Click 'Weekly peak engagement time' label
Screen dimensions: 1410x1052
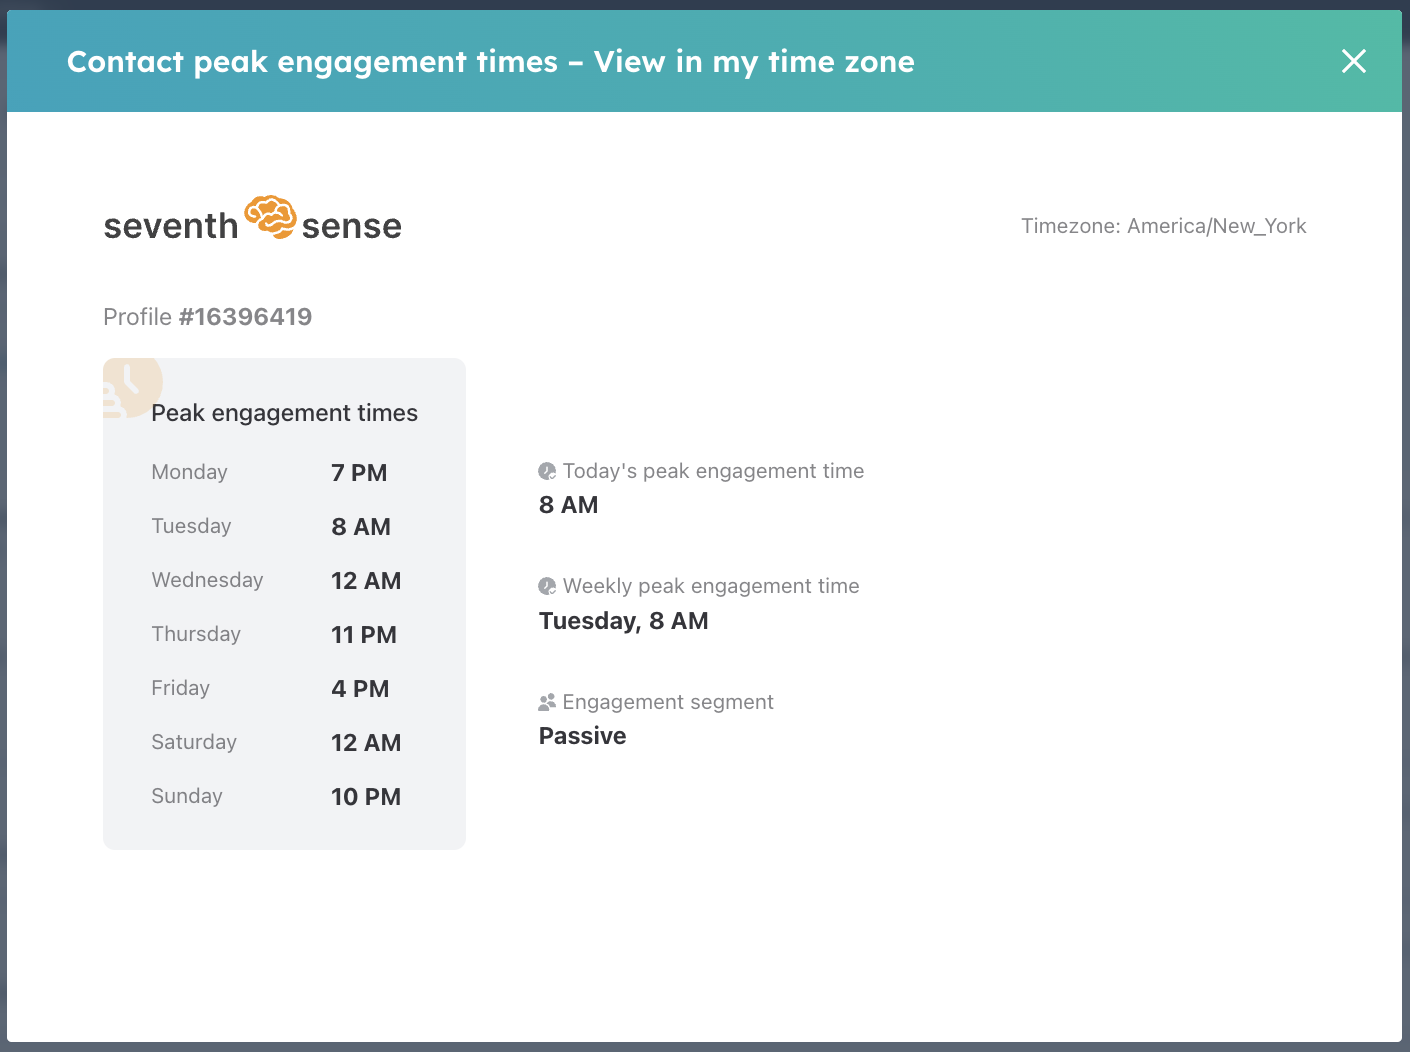point(711,586)
